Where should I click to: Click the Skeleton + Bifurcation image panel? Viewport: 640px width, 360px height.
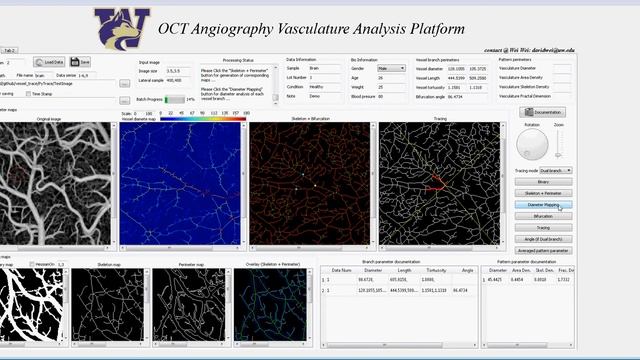pos(310,183)
